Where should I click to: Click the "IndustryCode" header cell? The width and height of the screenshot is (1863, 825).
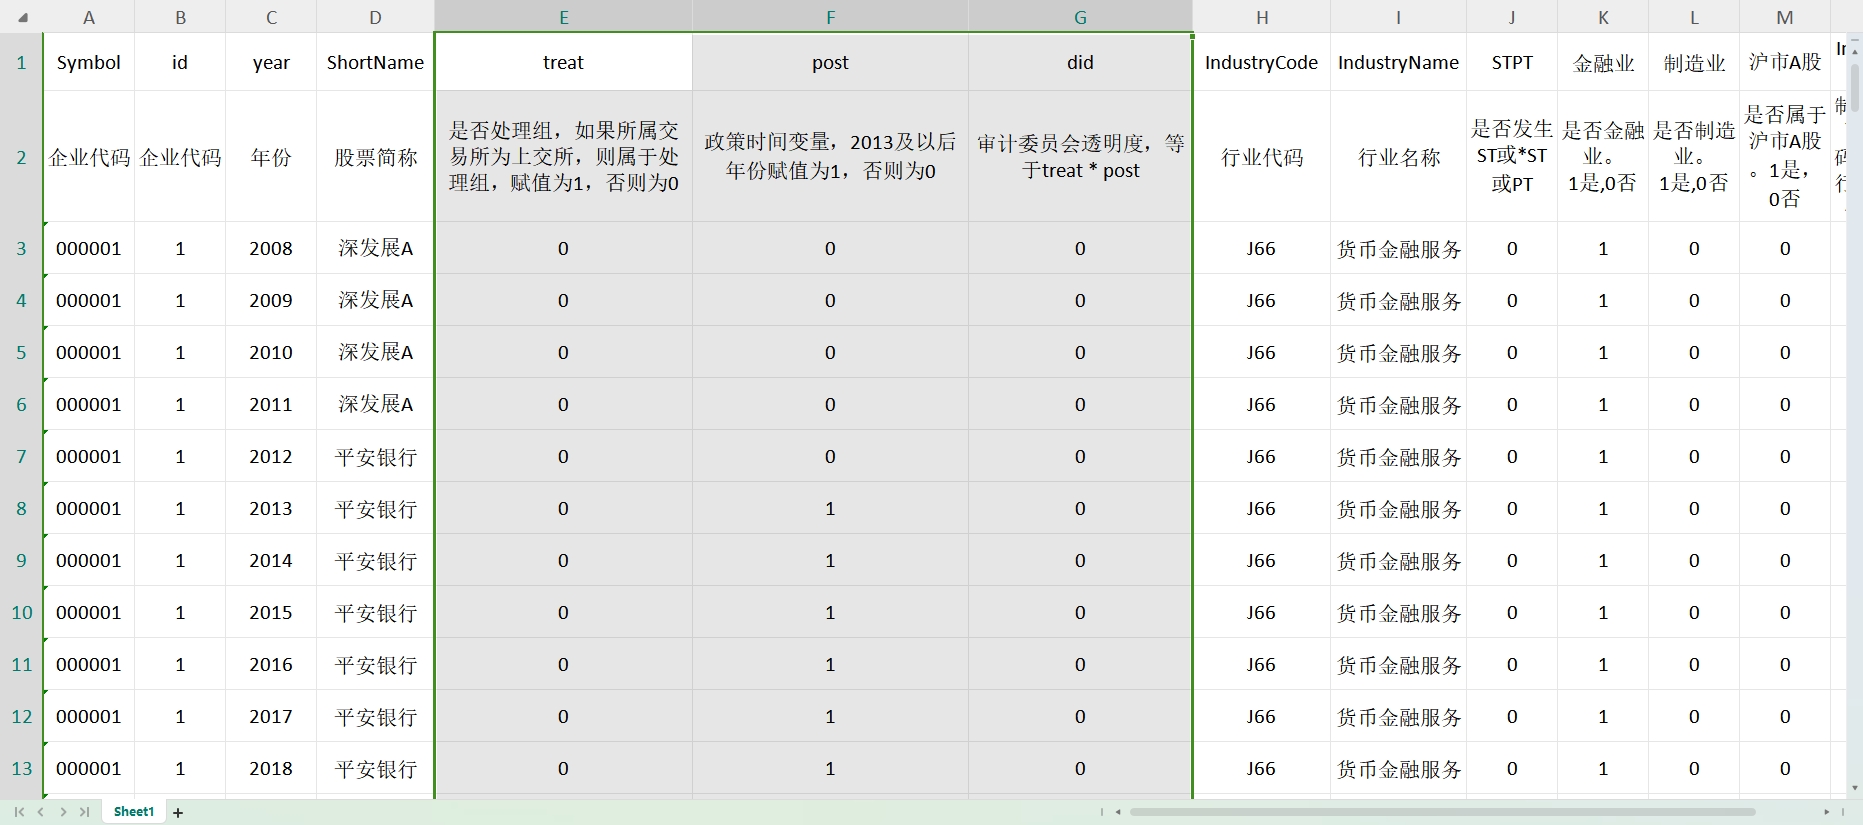(1262, 62)
